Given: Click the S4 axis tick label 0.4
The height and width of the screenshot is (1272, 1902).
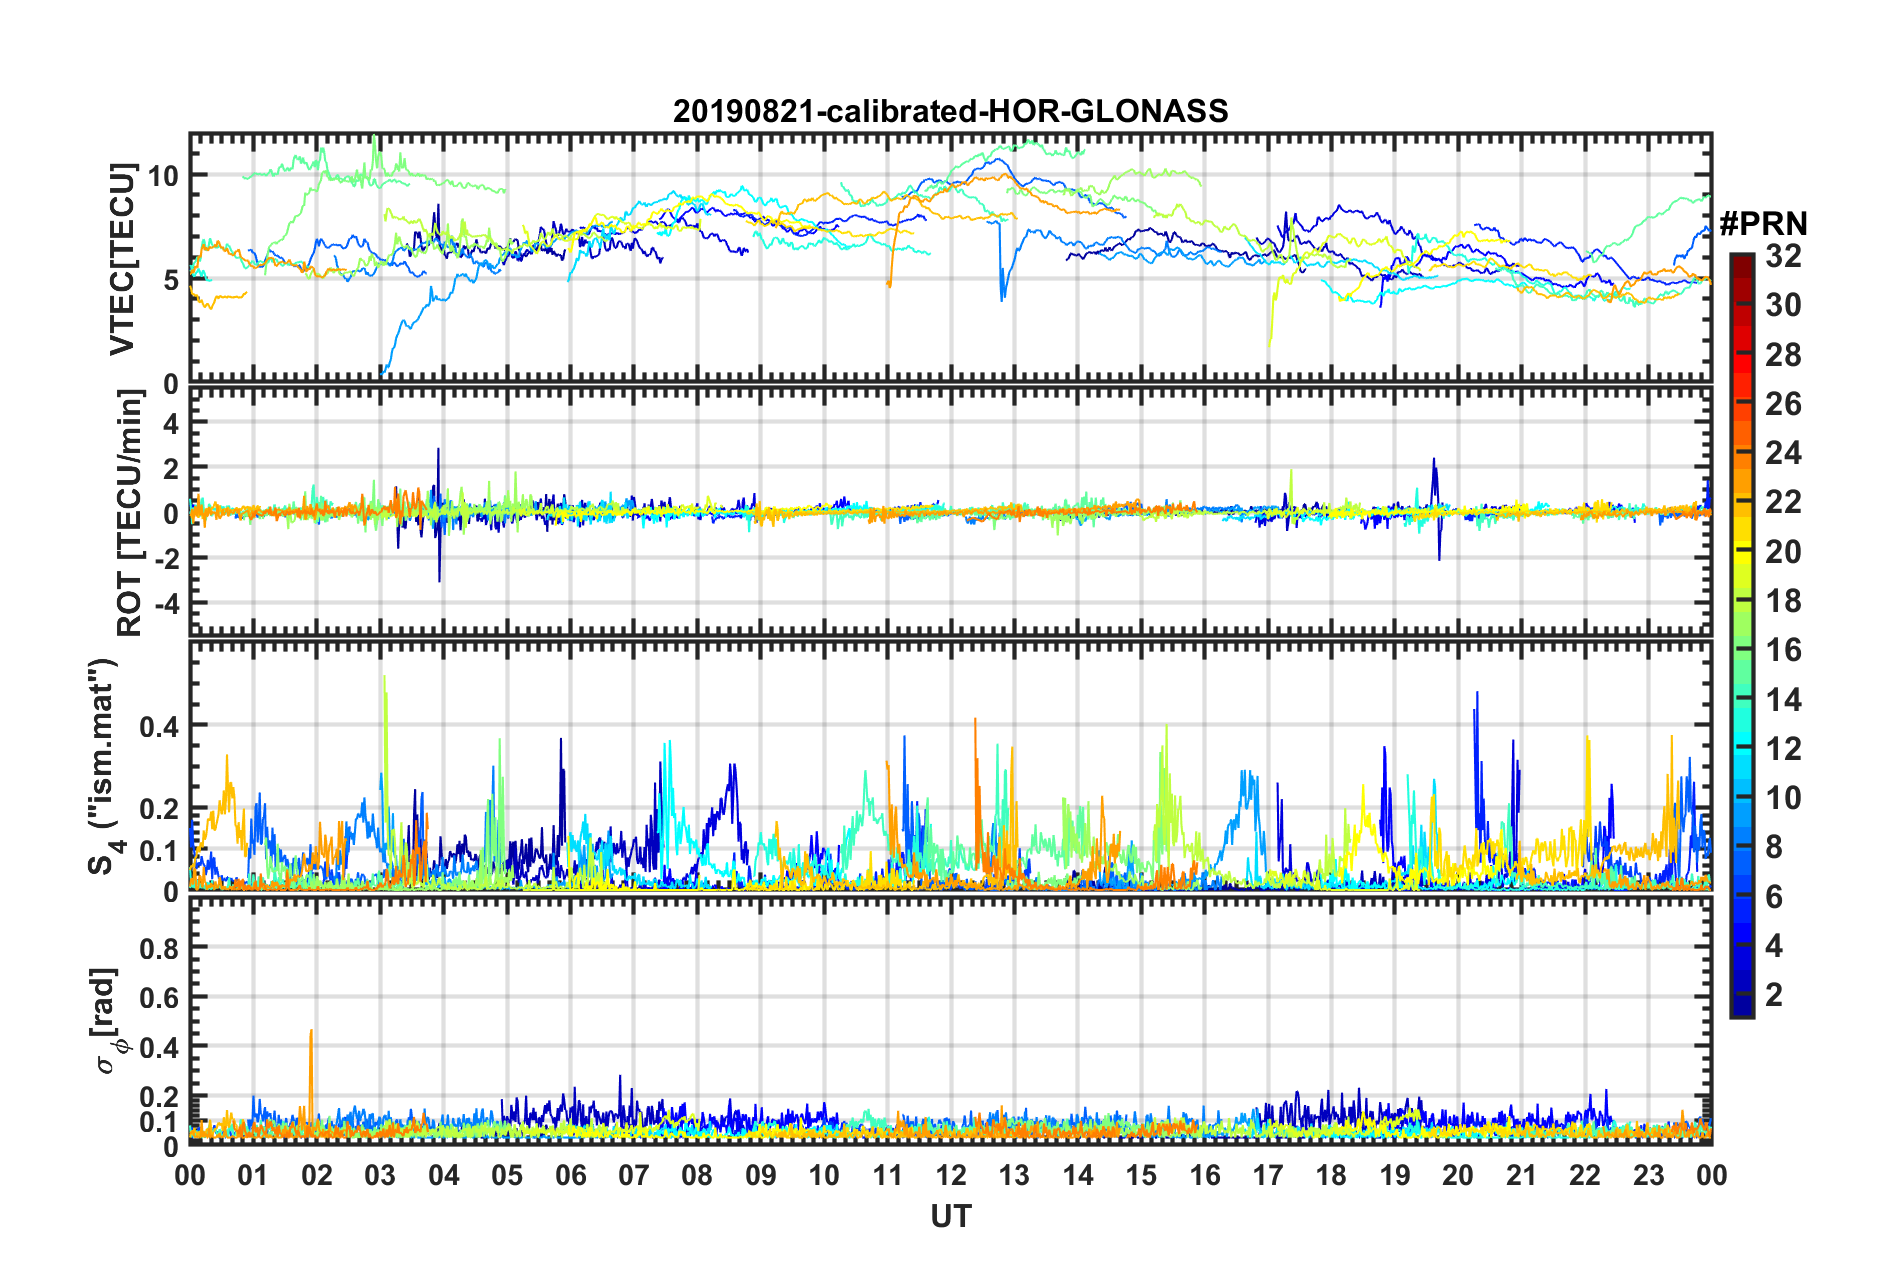Looking at the screenshot, I should coord(159,726).
